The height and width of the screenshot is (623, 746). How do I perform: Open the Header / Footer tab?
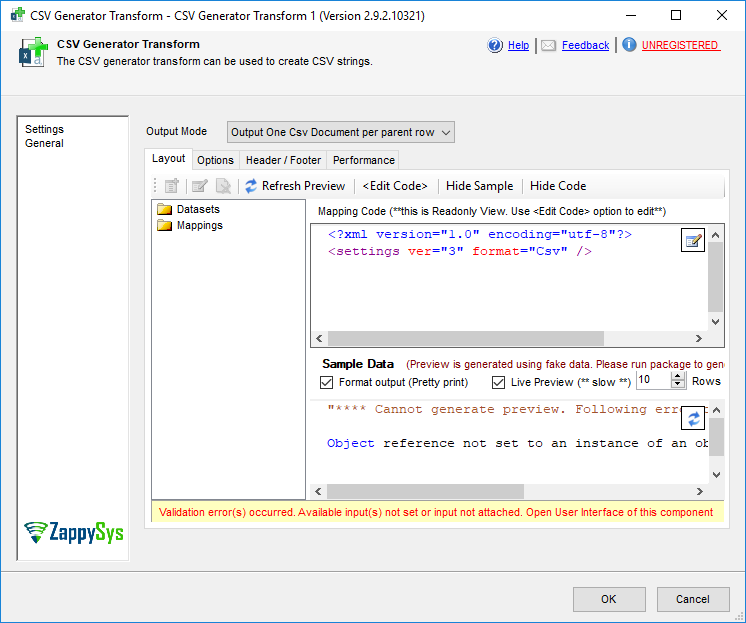(x=283, y=160)
